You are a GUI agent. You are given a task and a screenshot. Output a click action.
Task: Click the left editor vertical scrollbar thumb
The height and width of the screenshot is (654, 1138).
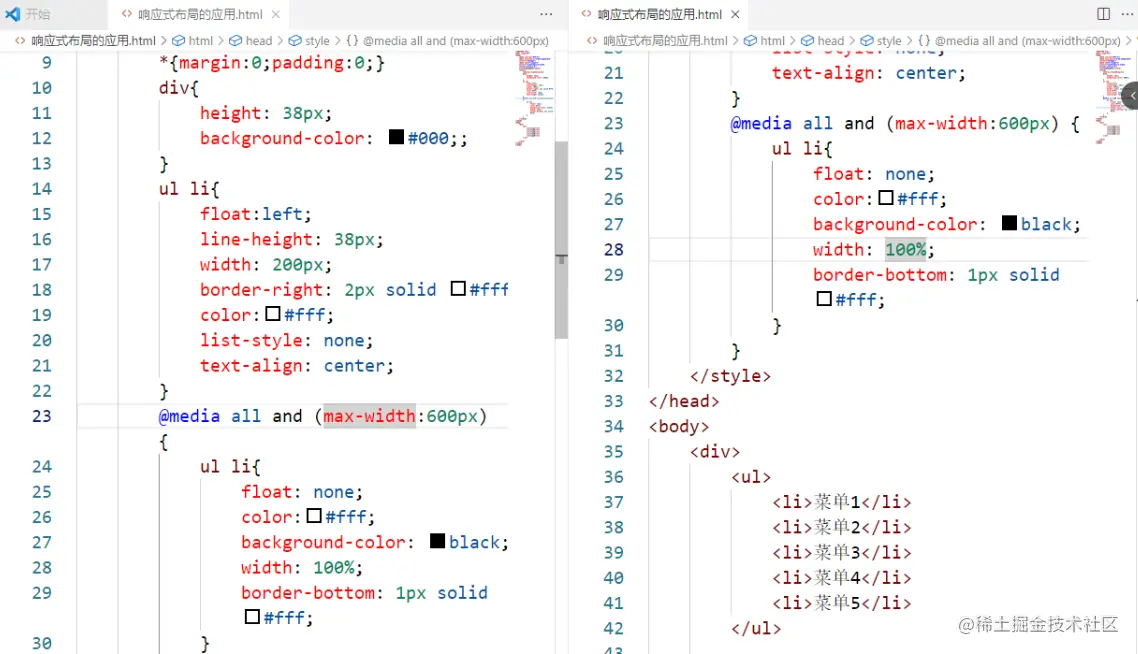[x=561, y=240]
